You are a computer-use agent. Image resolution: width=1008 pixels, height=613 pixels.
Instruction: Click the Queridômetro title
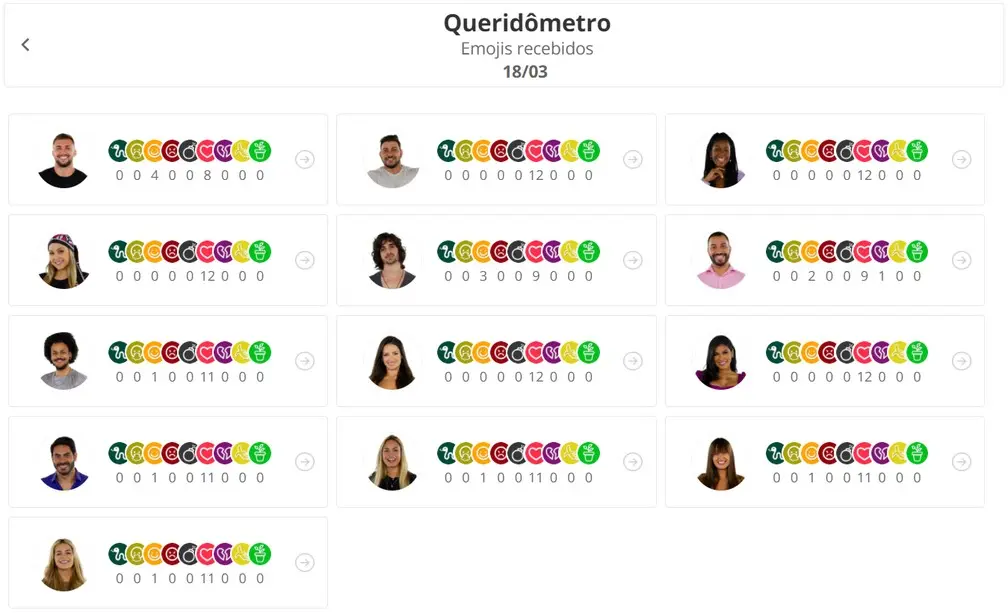[x=526, y=22]
